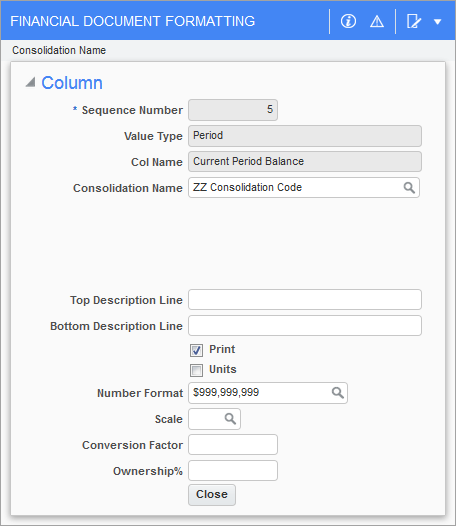Click the warning triangle icon
Screen dimensions: 456x526
click(x=377, y=22)
